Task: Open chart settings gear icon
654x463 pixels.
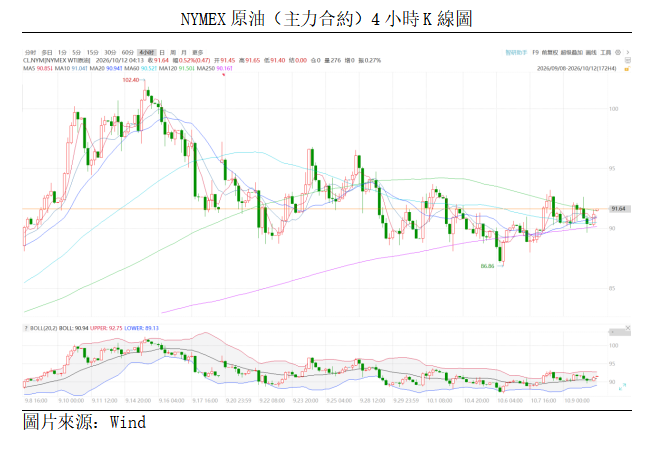Action: pos(618,53)
